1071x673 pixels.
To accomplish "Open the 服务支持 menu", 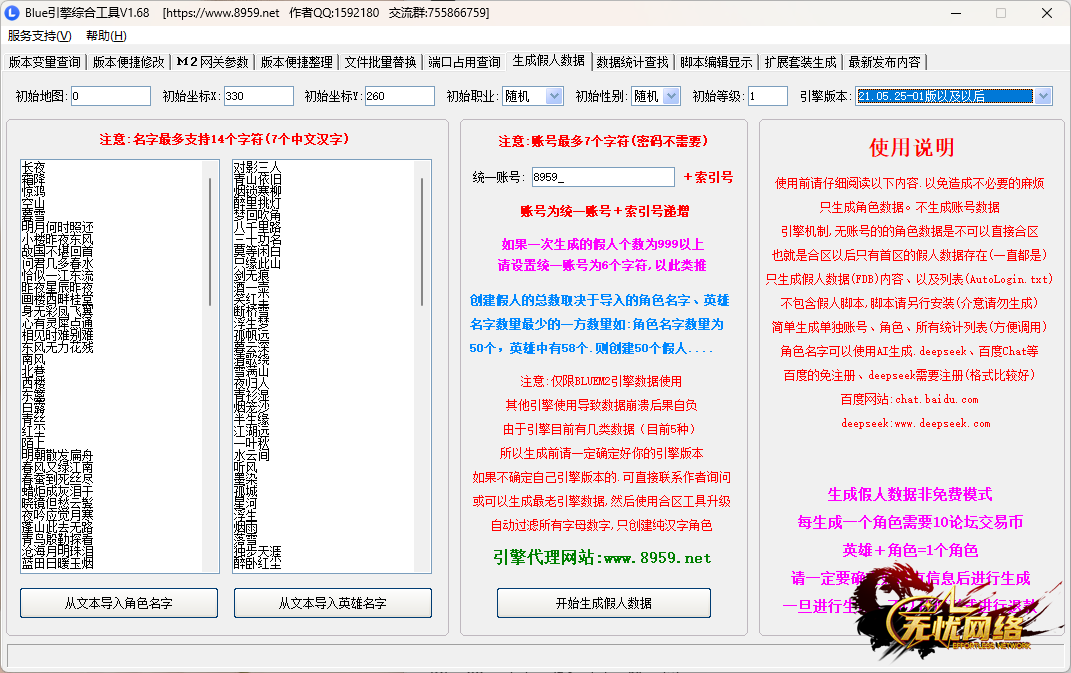I will [x=40, y=36].
